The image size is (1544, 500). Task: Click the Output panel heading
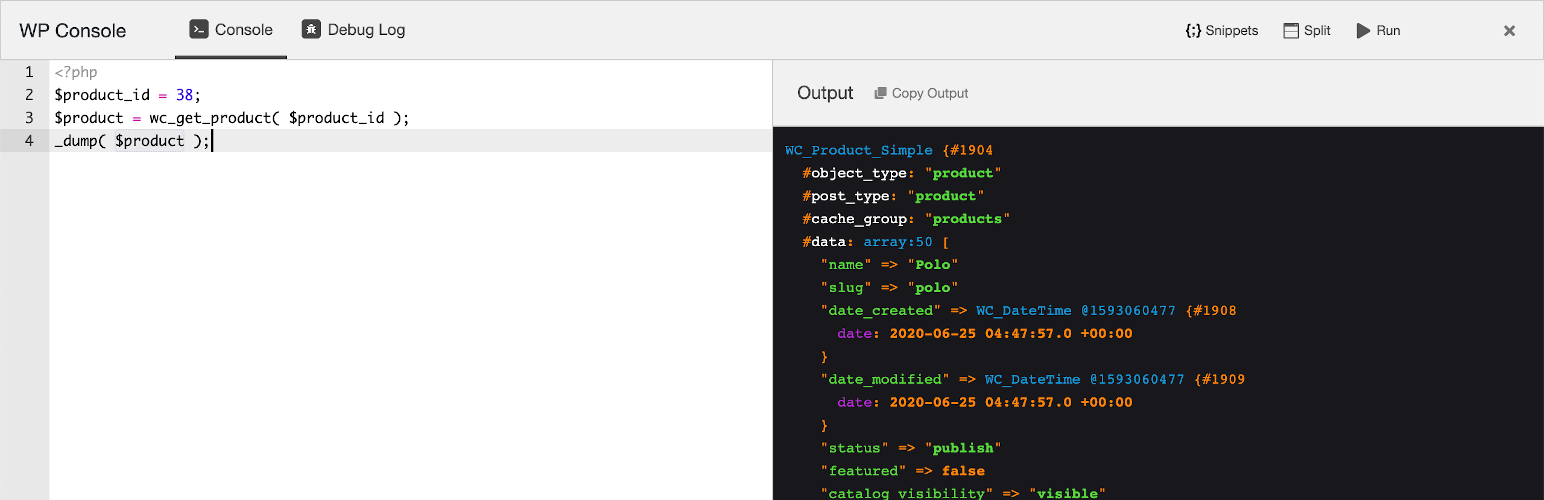(825, 93)
